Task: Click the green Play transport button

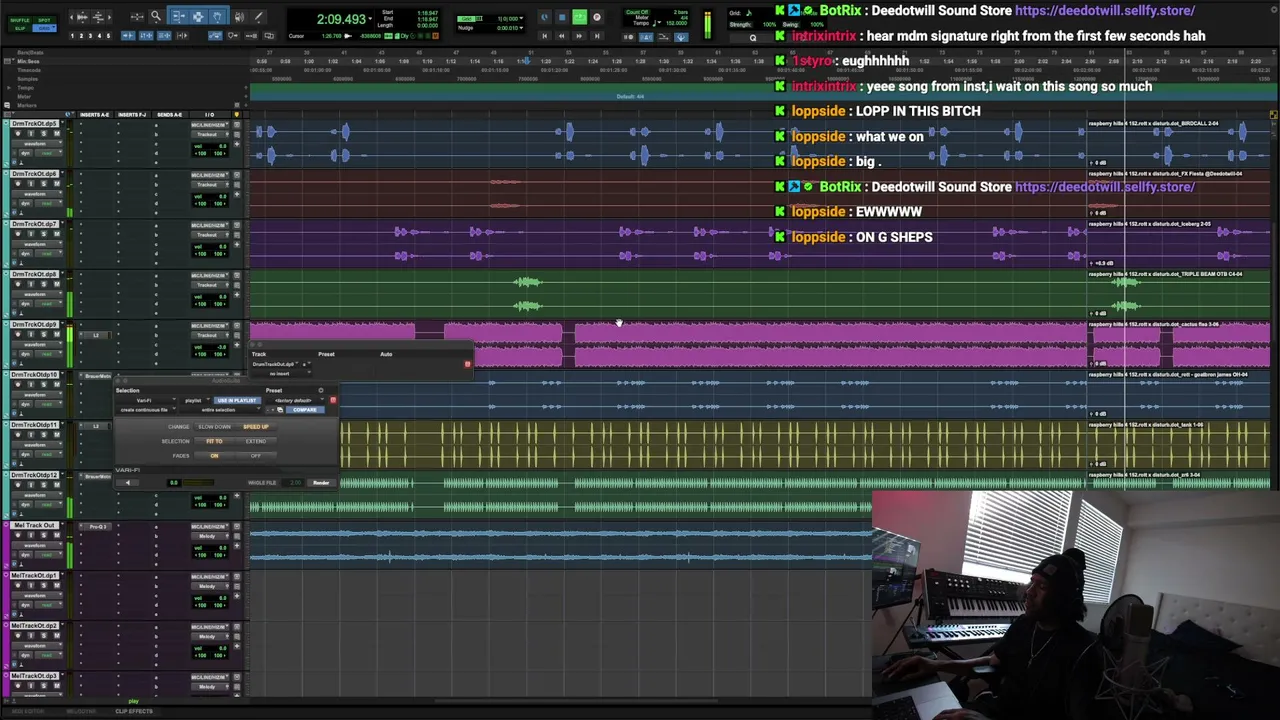Action: pyautogui.click(x=579, y=17)
